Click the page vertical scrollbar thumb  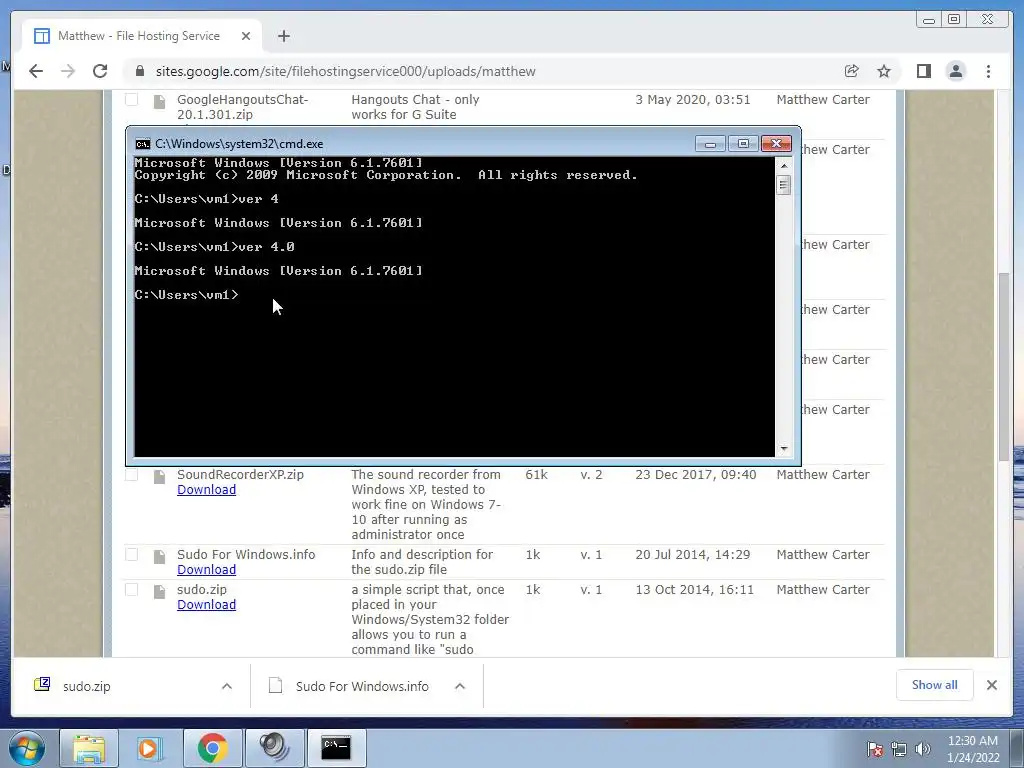tap(1004, 366)
